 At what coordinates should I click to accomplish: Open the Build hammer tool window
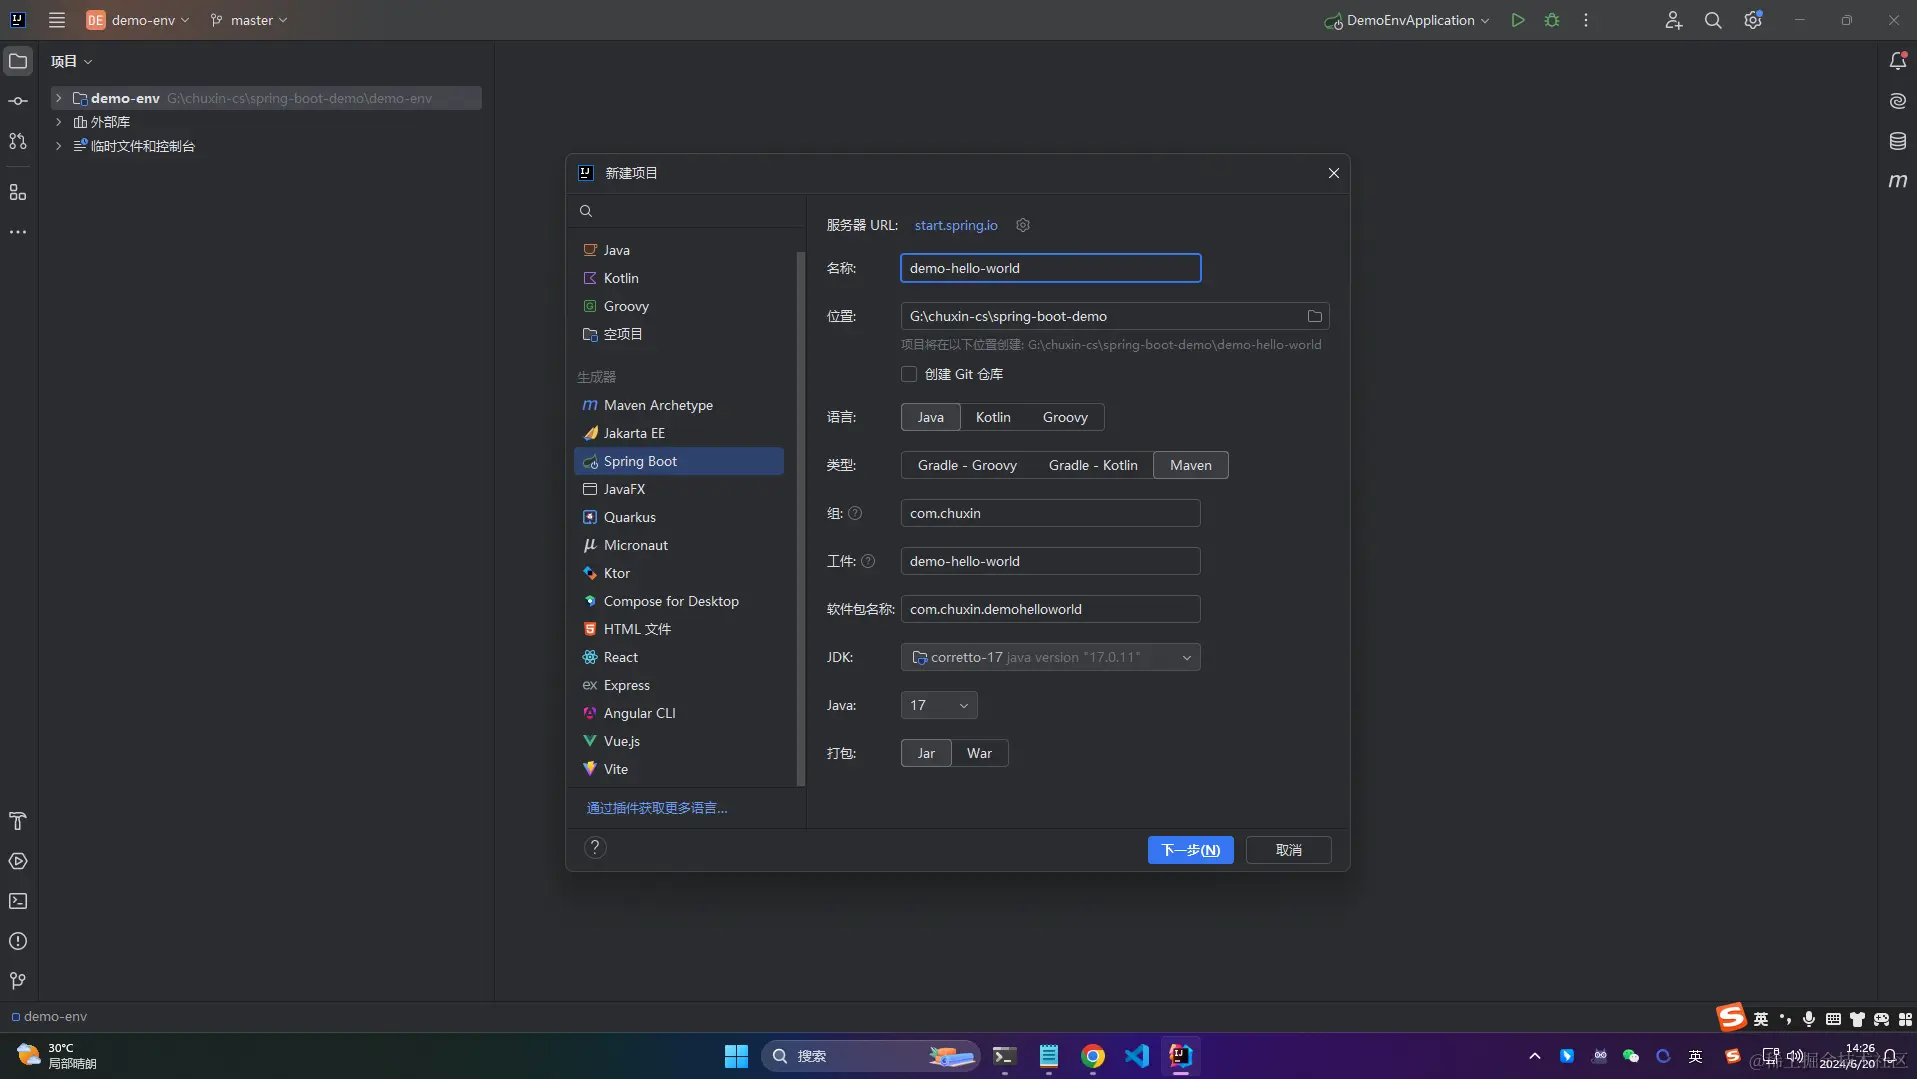(18, 821)
